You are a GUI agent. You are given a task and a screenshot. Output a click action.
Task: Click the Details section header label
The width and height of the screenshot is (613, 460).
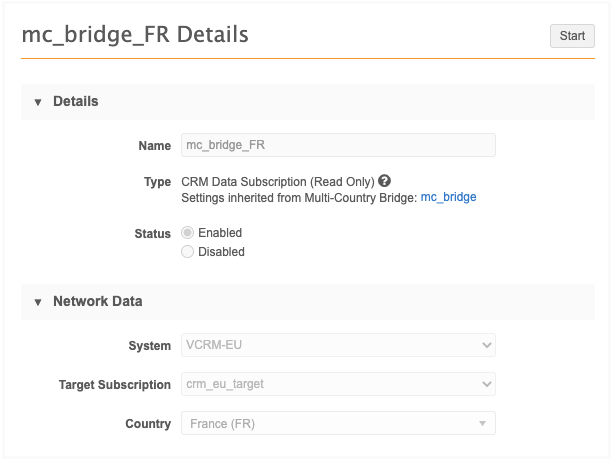click(75, 102)
